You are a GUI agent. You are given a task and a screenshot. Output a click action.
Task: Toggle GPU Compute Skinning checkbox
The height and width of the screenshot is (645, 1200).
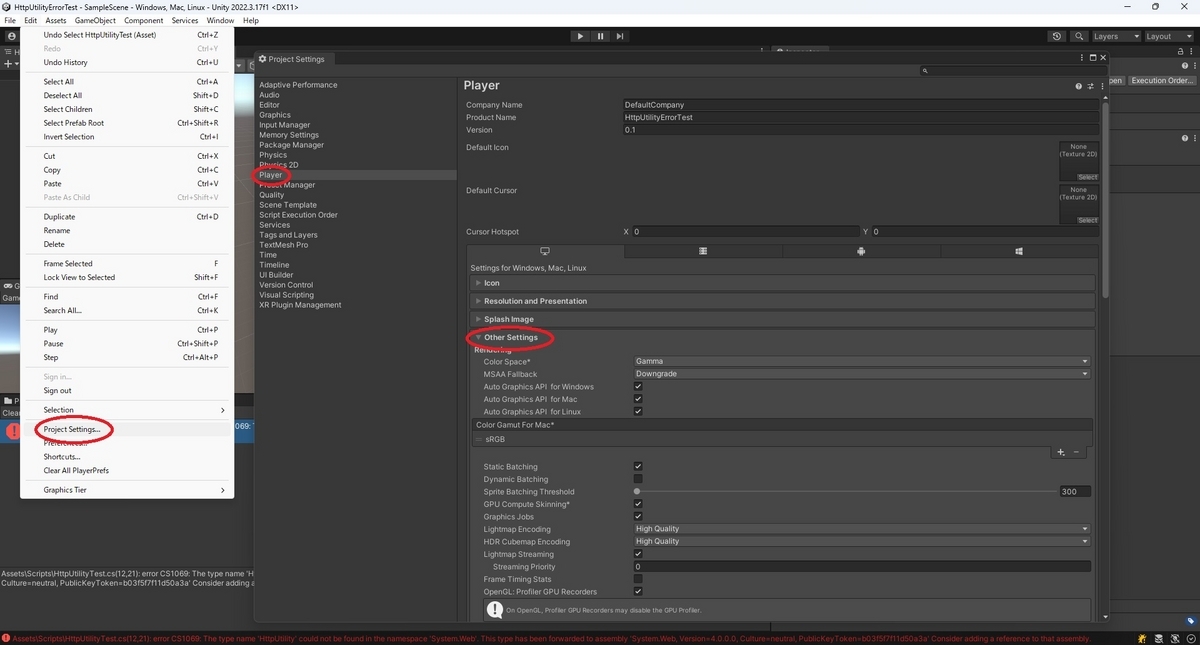(x=638, y=504)
